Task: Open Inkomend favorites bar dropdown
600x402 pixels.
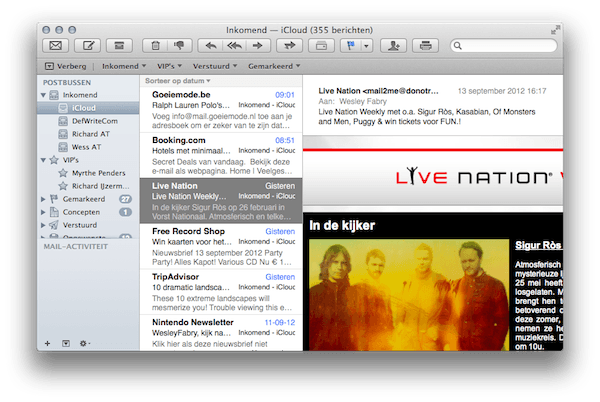Action: point(124,66)
